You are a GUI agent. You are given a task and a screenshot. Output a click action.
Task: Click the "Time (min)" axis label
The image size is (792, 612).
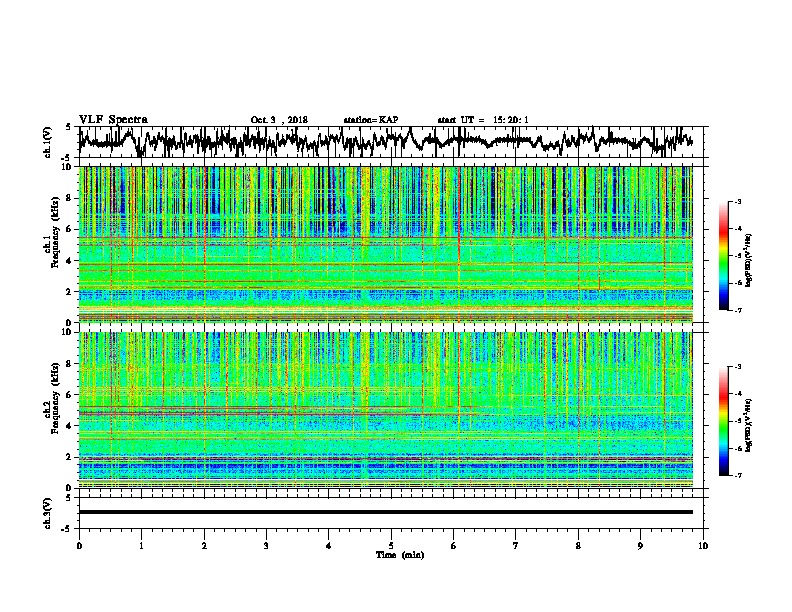tap(400, 555)
